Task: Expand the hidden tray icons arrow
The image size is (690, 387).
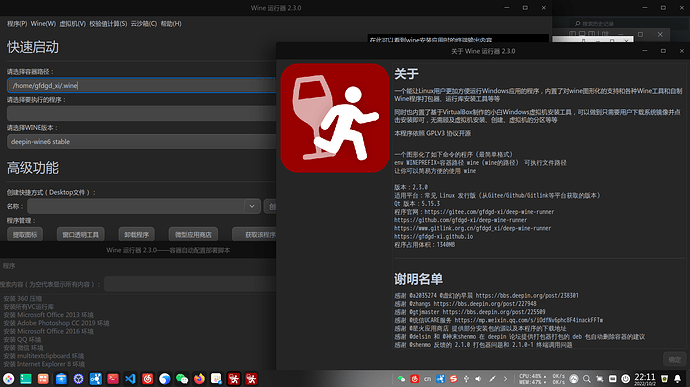Action: pos(505,379)
